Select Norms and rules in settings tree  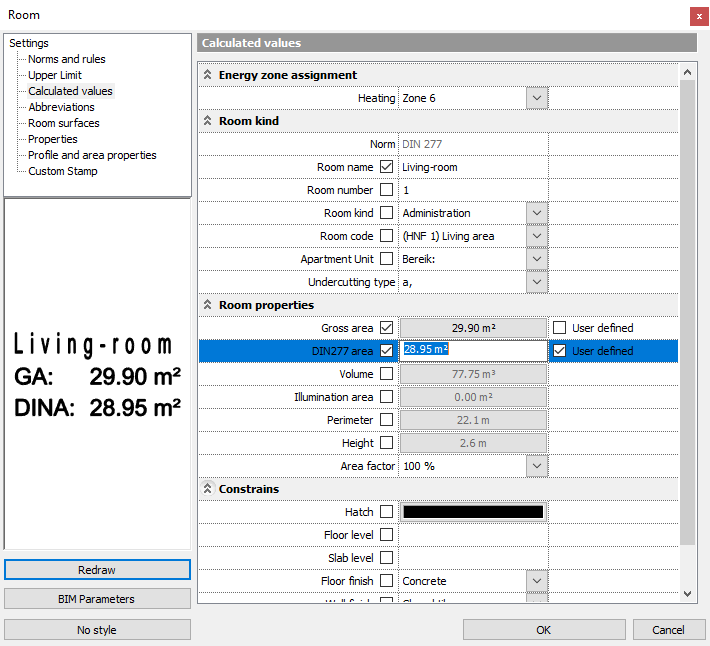[x=66, y=59]
